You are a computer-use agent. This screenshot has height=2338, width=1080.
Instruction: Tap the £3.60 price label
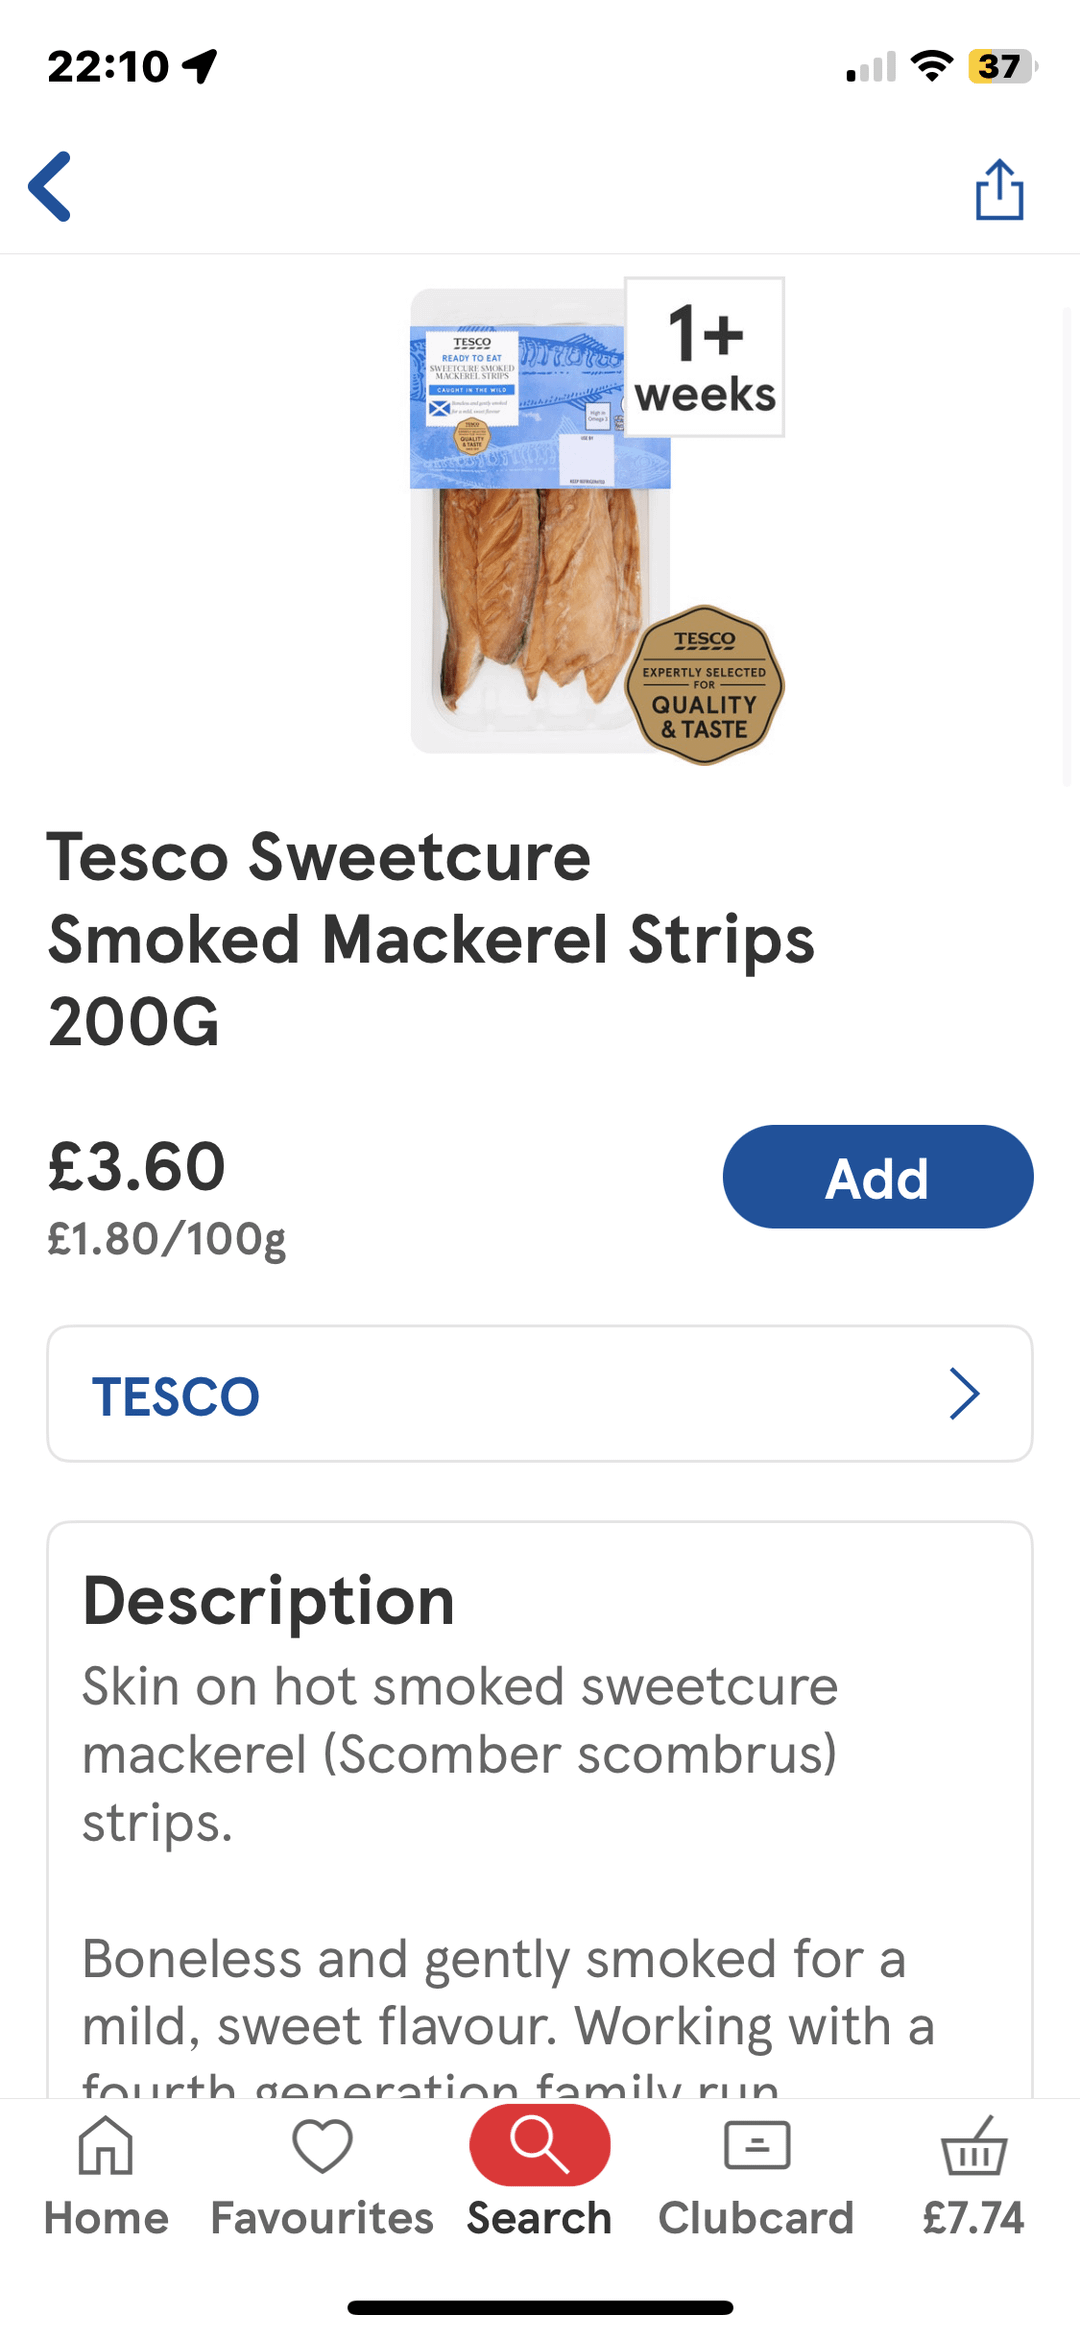[137, 1166]
